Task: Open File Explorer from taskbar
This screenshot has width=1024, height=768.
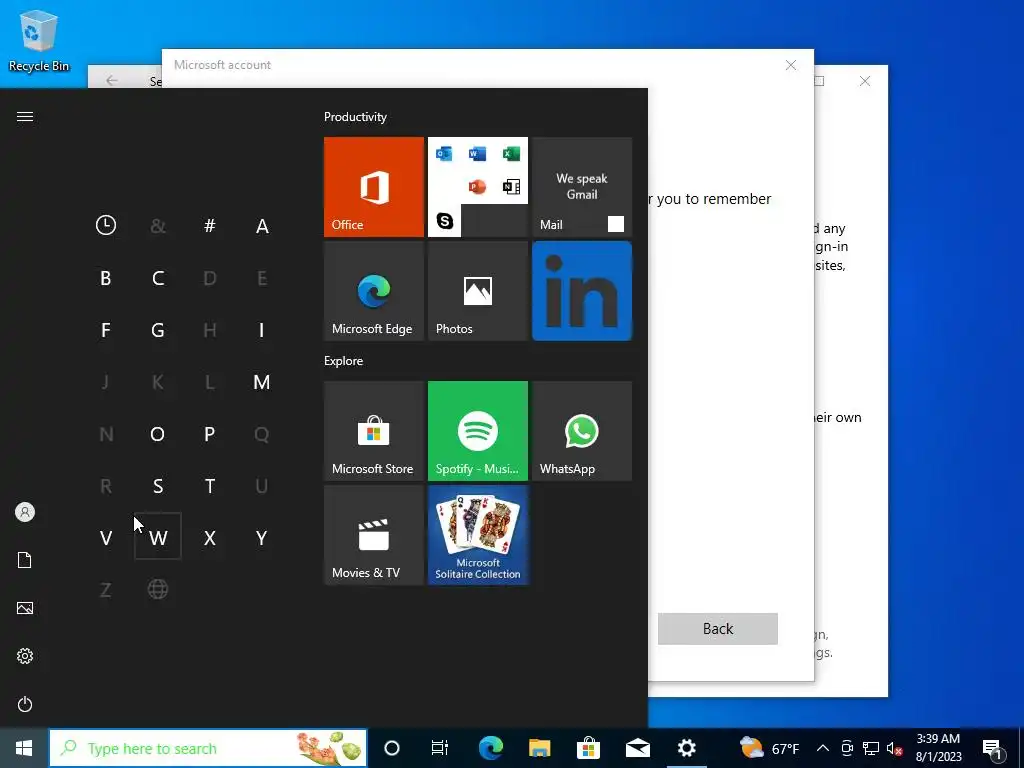Action: tap(539, 748)
